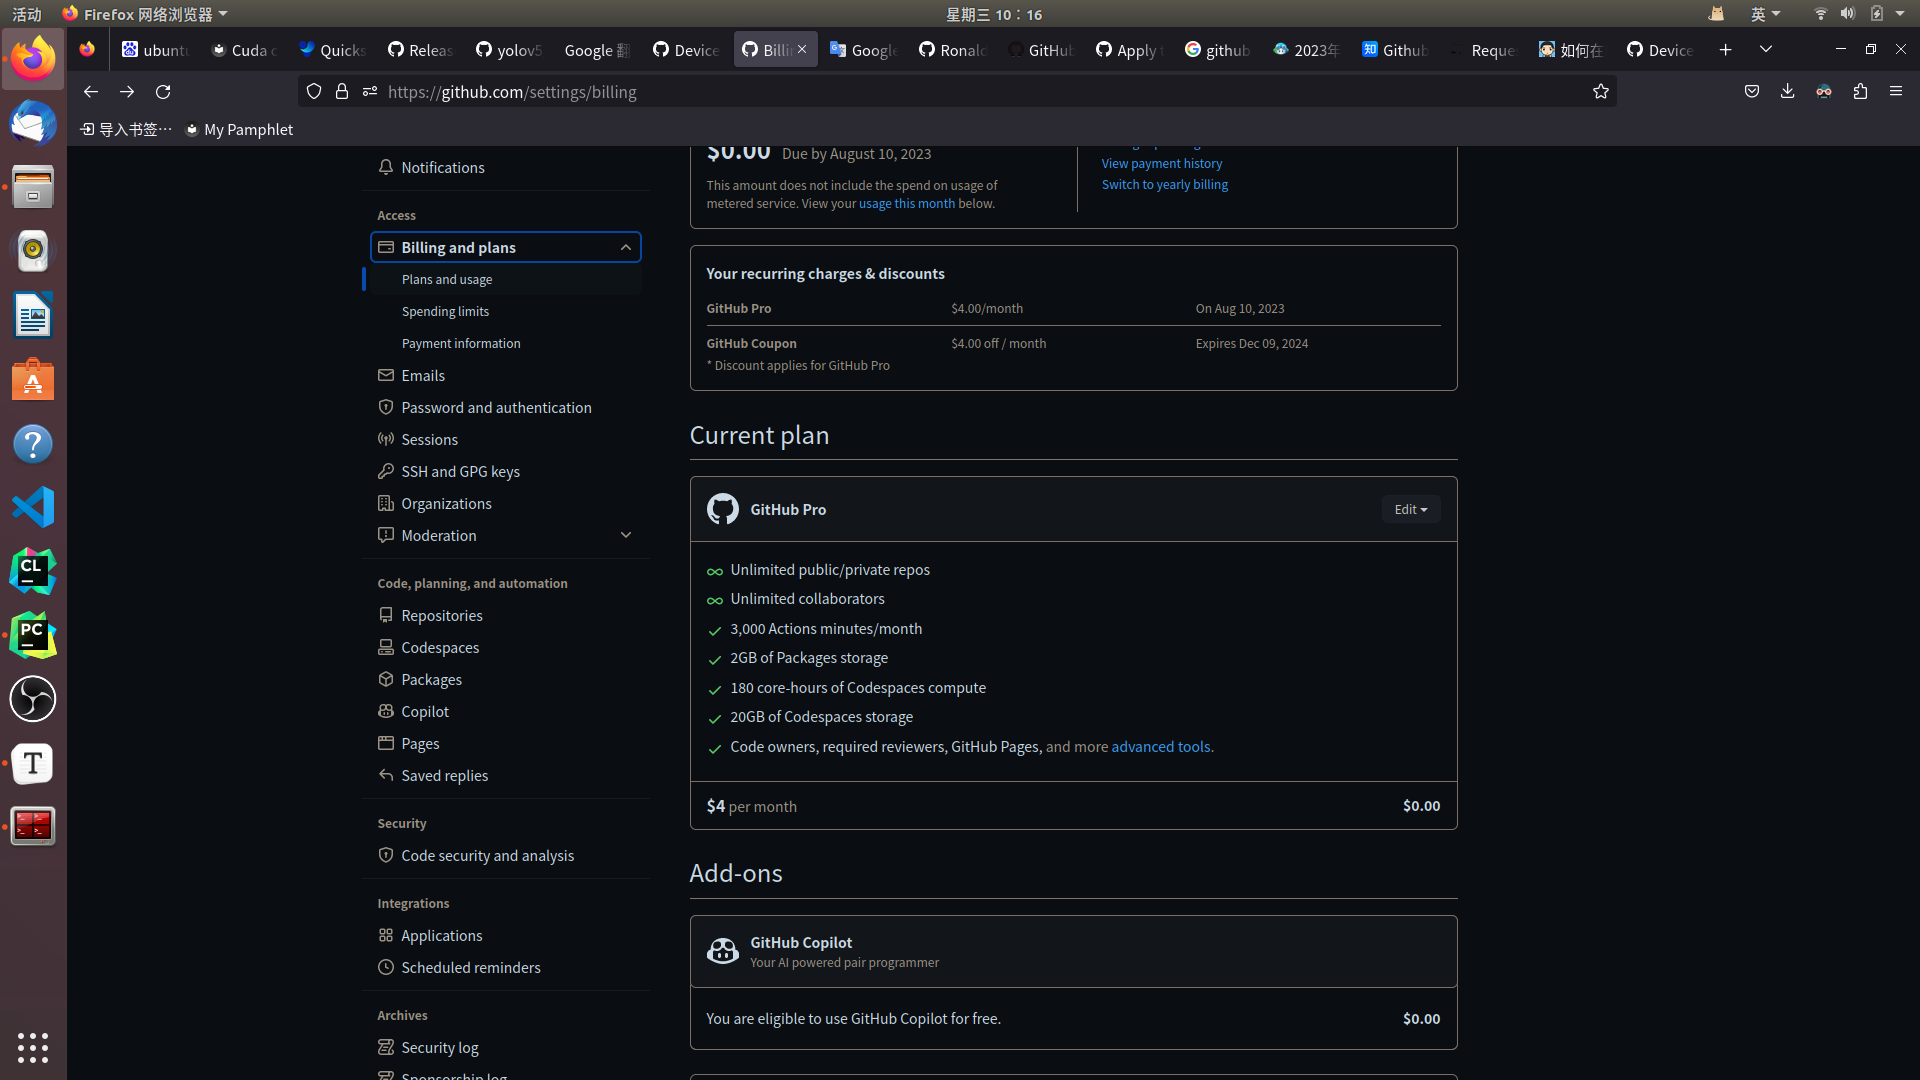
Task: Open the GitHub Pro Edit dropdown
Action: (x=1410, y=509)
